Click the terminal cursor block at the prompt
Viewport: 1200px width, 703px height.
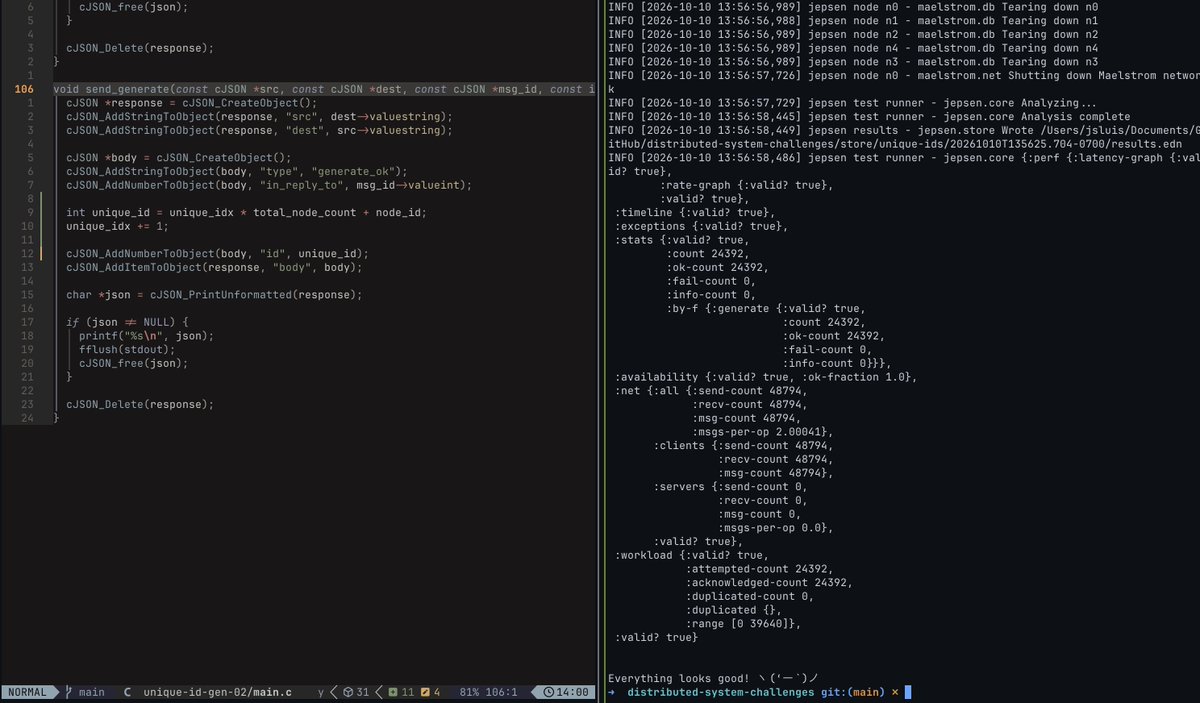[x=908, y=692]
